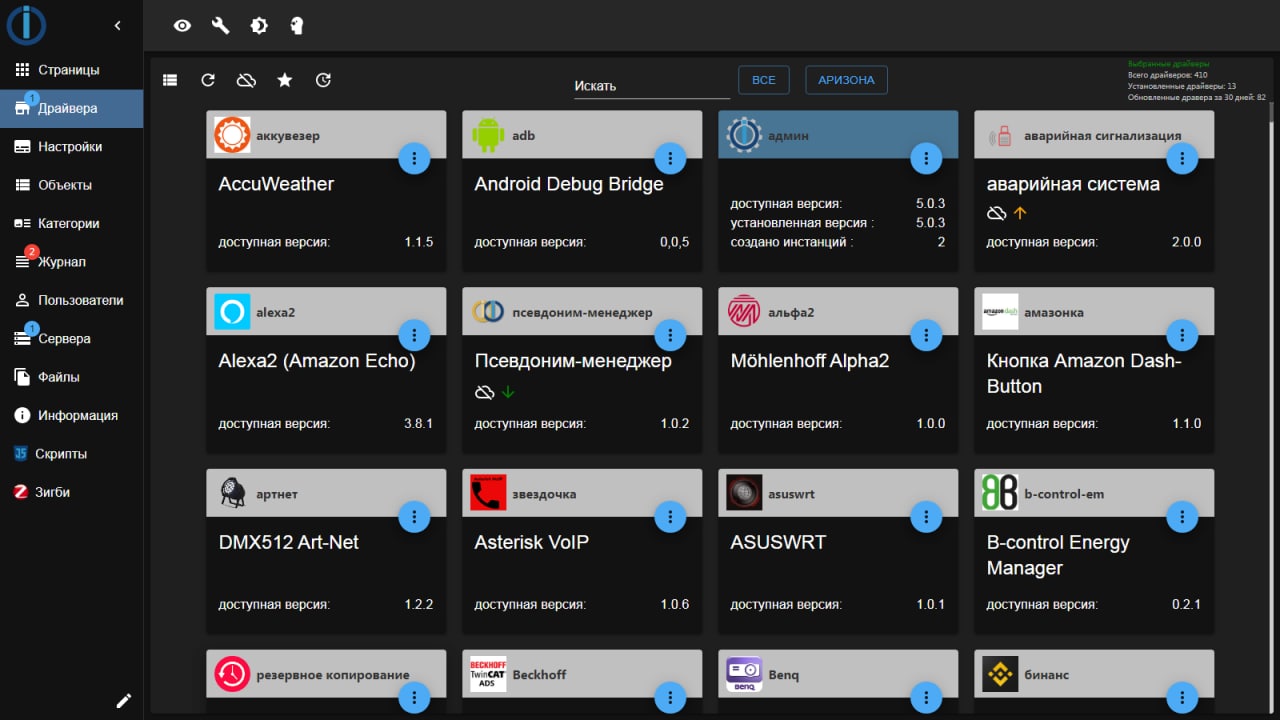Open Объекты in sidebar
This screenshot has height=720, width=1280.
pos(71,185)
